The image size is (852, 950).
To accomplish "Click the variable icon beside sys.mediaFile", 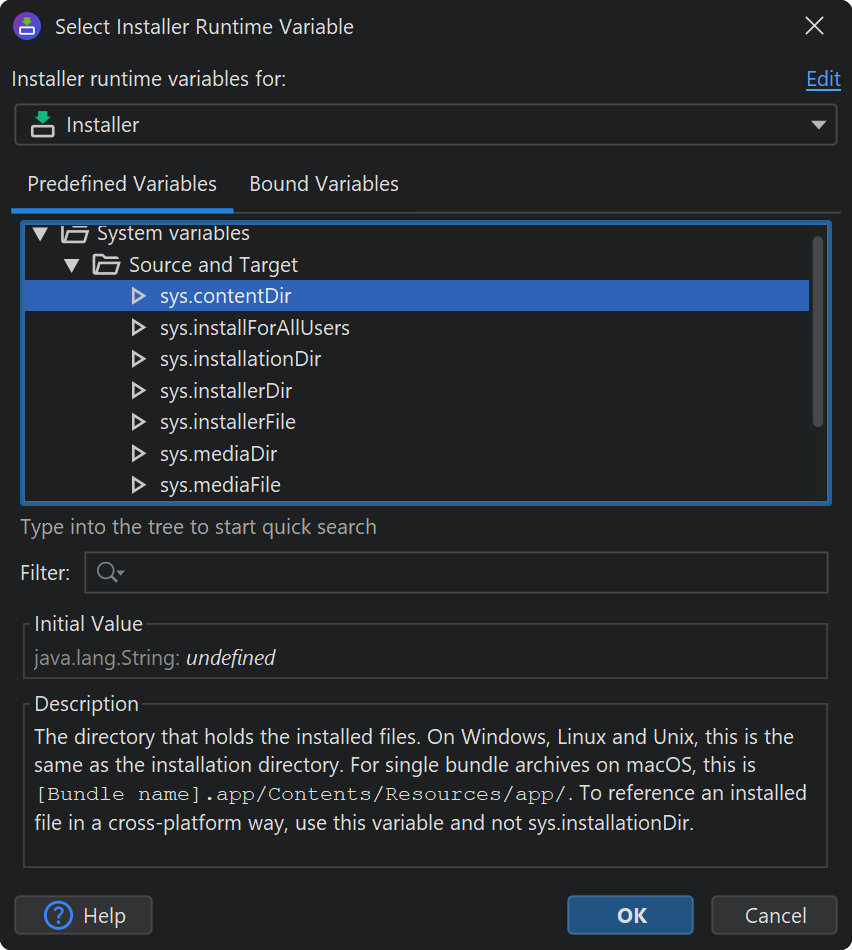I will (139, 485).
